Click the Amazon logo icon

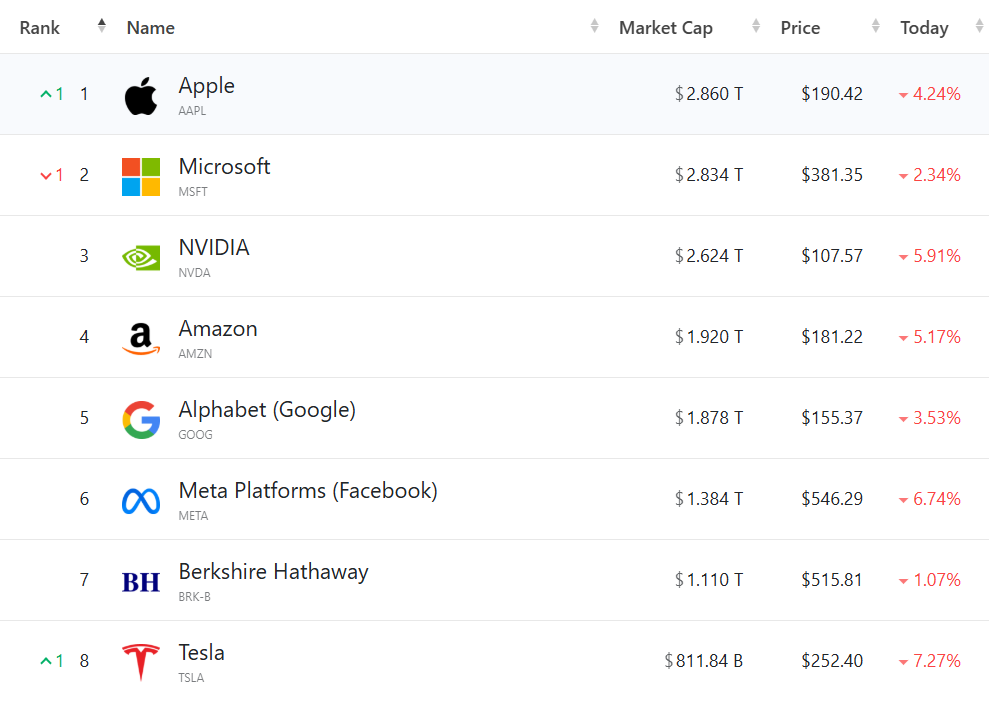141,339
